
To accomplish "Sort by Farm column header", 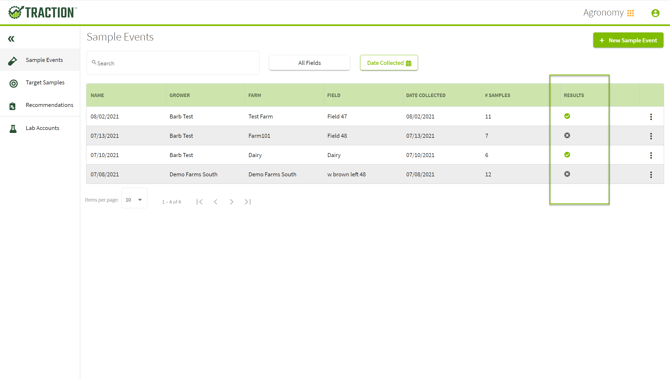I will click(255, 95).
